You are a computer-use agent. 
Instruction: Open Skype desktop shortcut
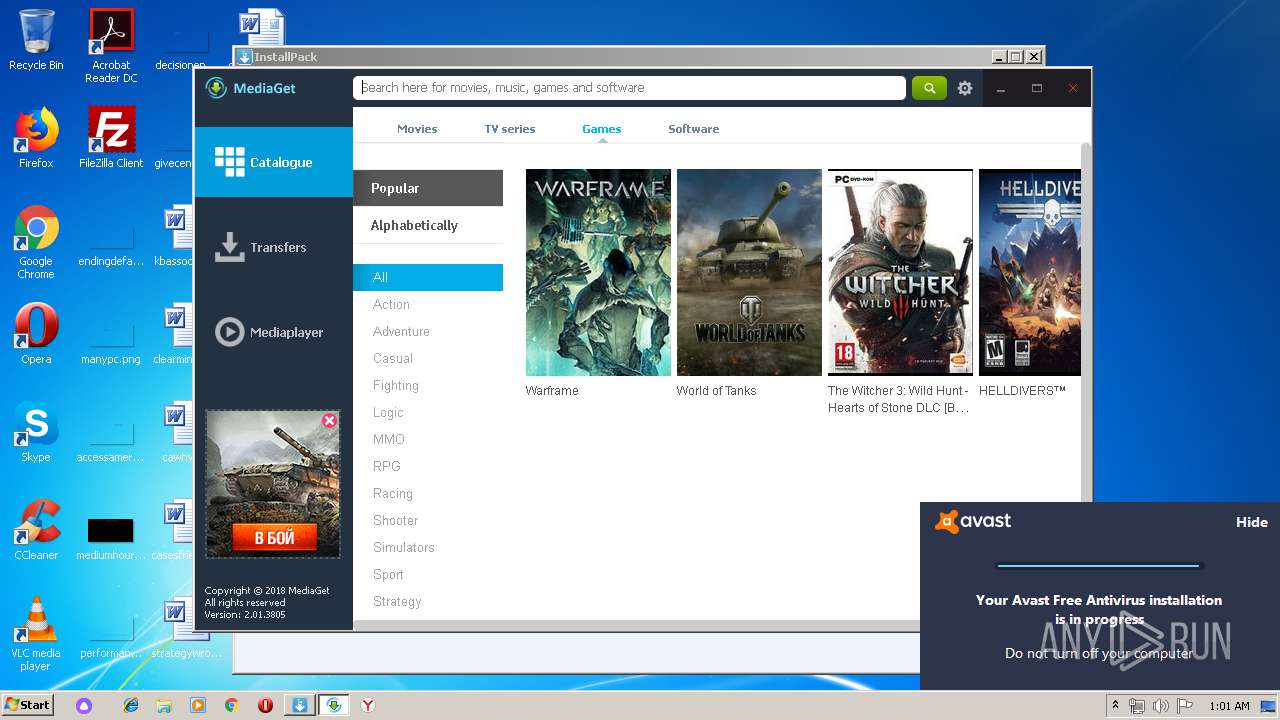click(x=36, y=432)
